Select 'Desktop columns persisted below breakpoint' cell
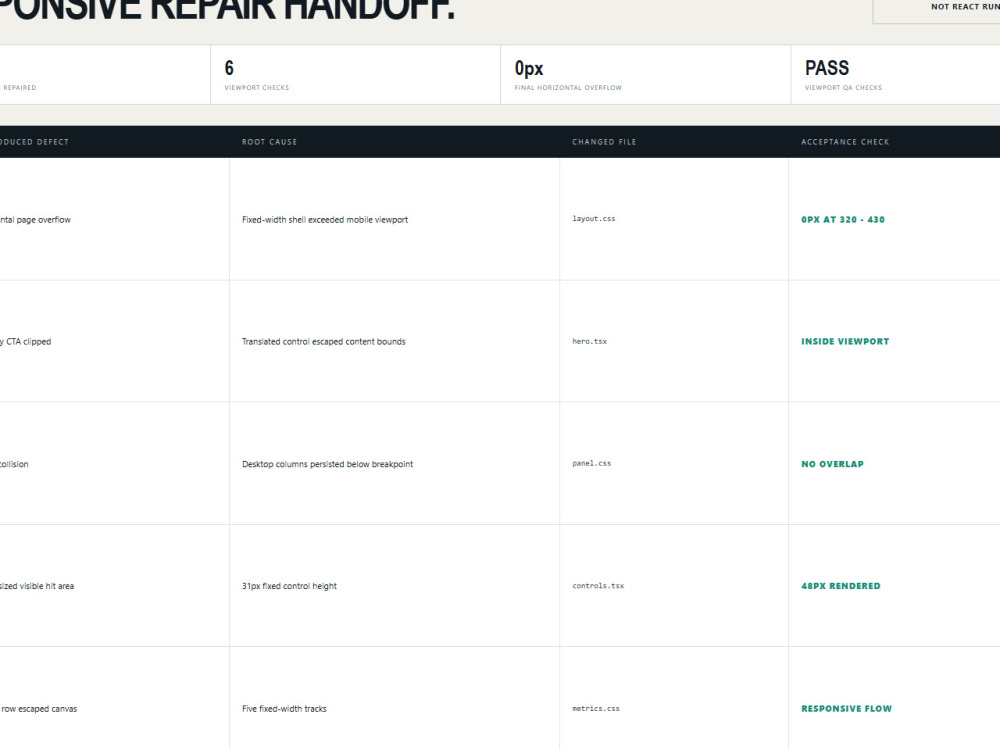 coord(394,464)
